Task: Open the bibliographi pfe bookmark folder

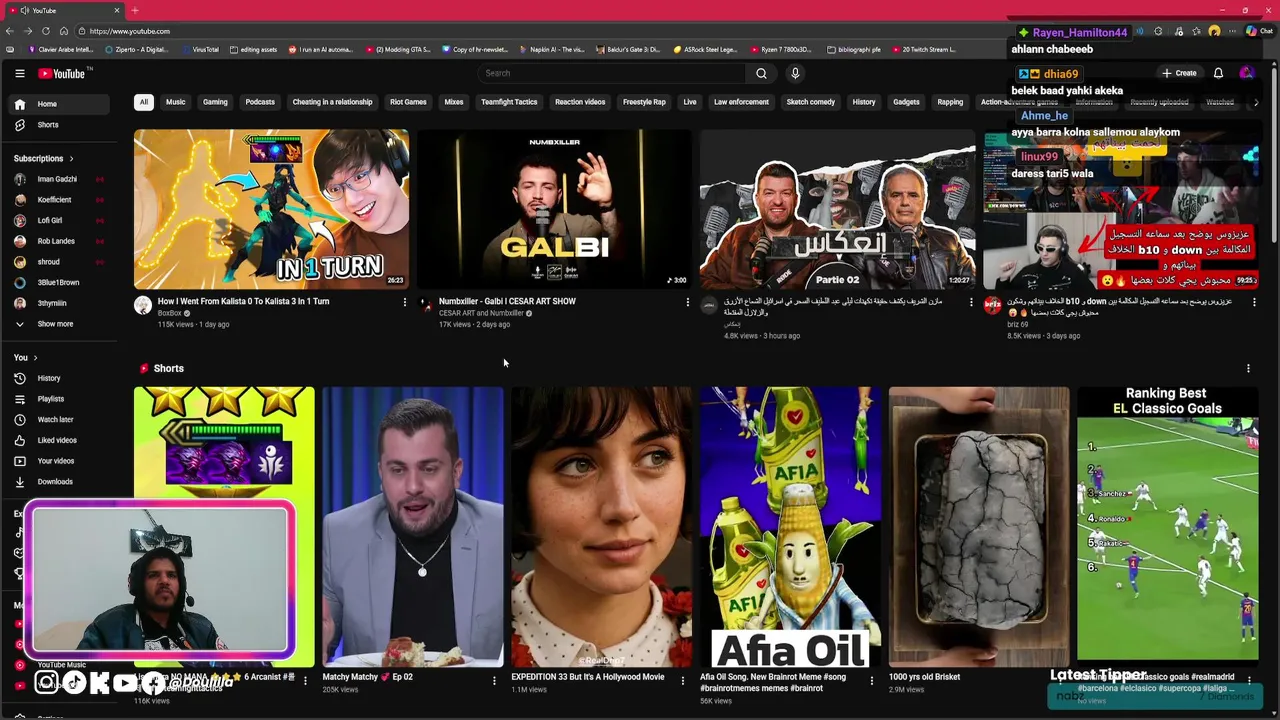Action: 853,49
